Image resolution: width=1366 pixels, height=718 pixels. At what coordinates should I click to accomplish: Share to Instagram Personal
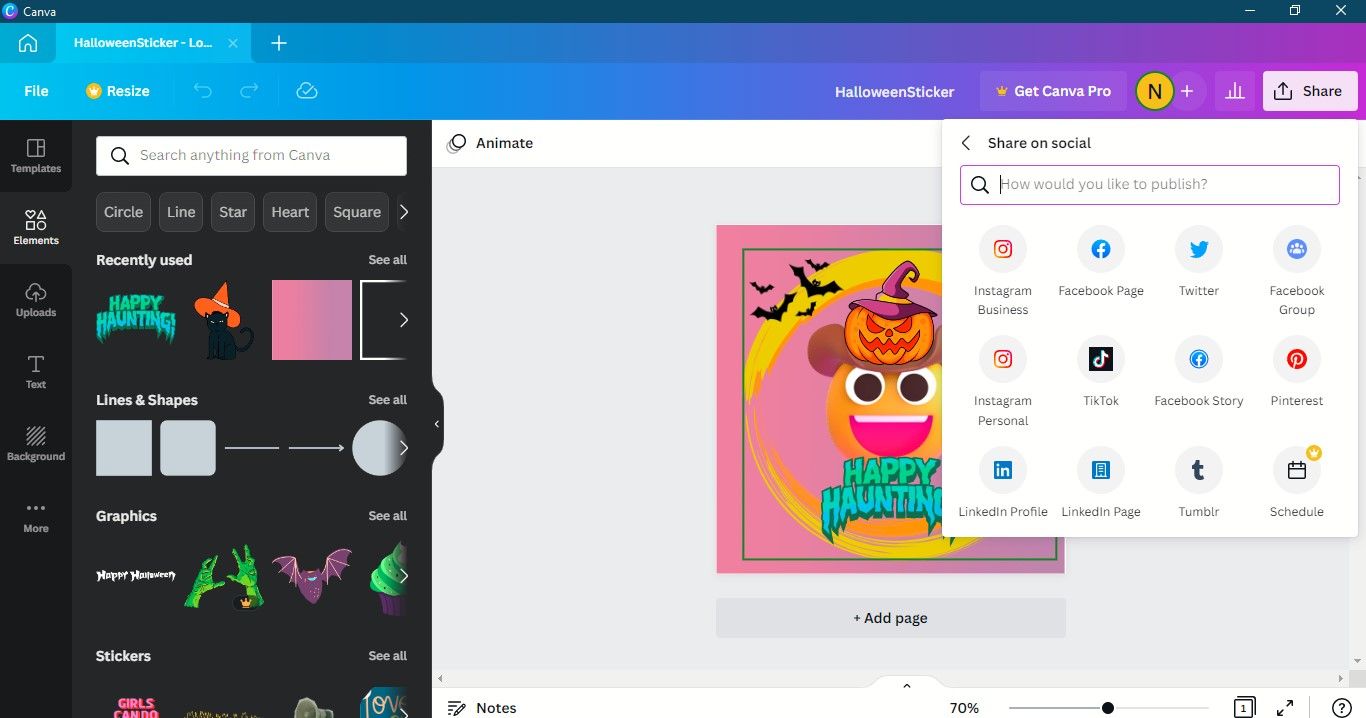(x=1003, y=382)
